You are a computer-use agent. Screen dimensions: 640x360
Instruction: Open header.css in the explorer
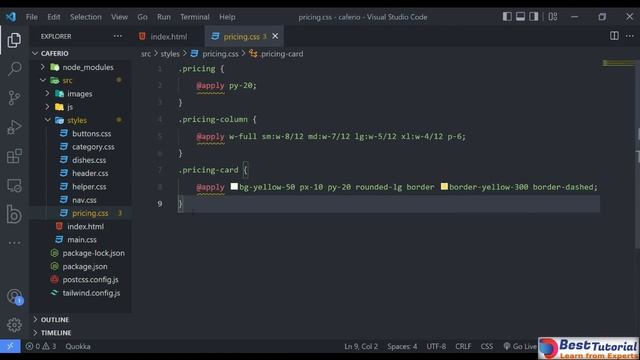(90, 173)
